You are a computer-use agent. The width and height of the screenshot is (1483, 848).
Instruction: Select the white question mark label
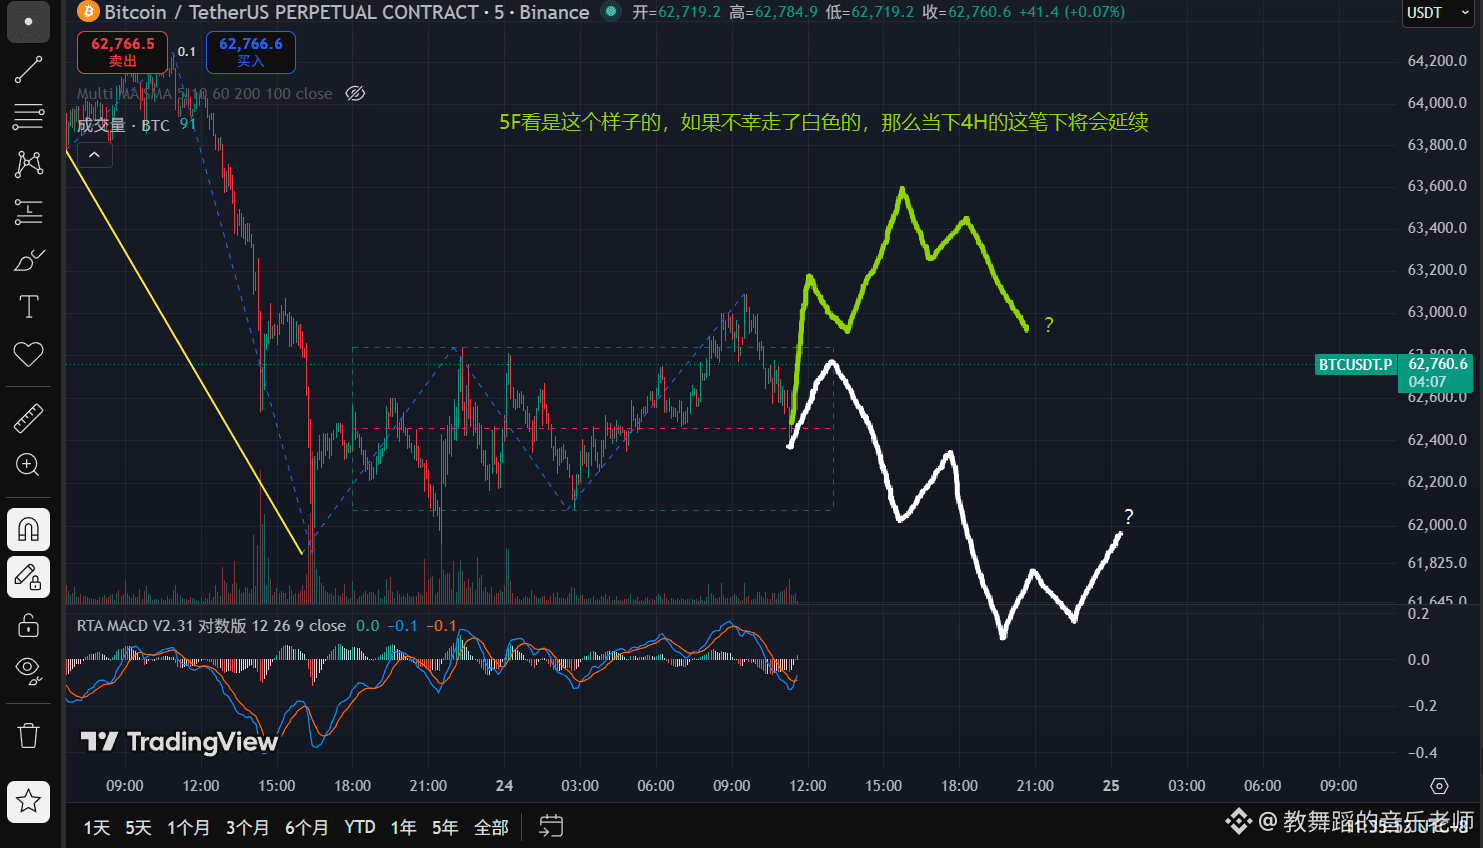tap(1128, 517)
